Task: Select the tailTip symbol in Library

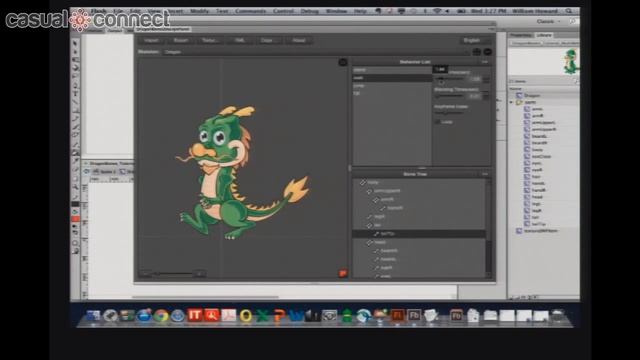Action: [538, 224]
